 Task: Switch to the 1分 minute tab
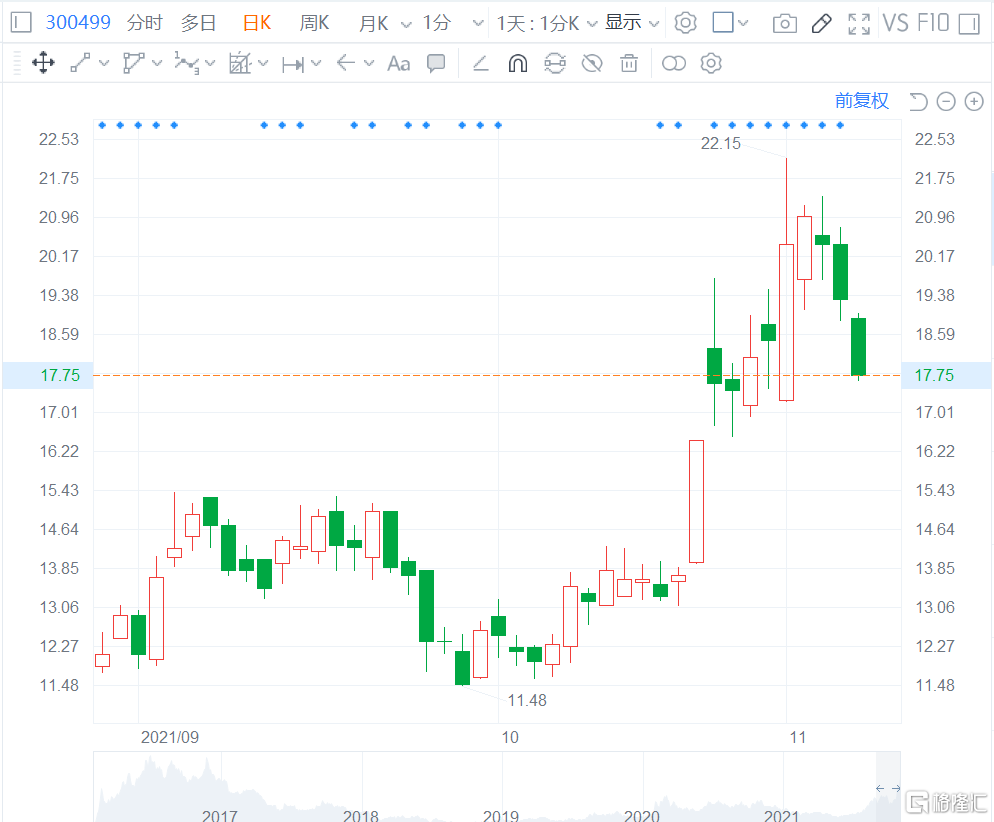pos(437,23)
